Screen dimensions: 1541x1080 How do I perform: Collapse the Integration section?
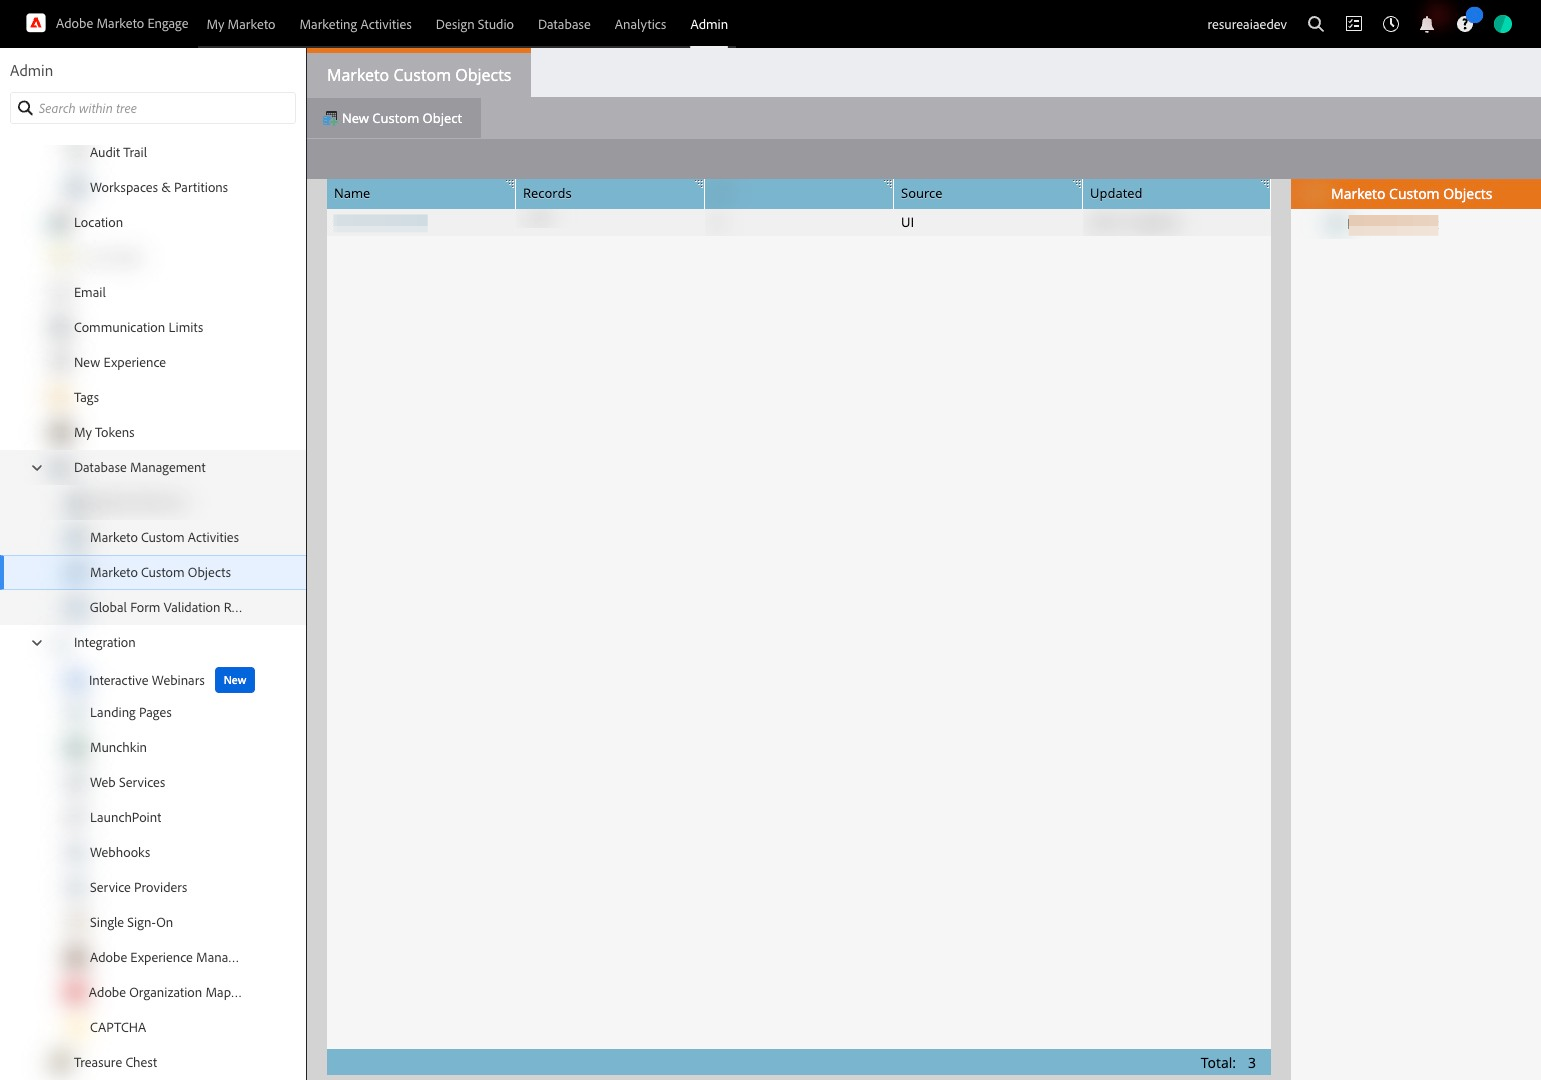coord(37,642)
